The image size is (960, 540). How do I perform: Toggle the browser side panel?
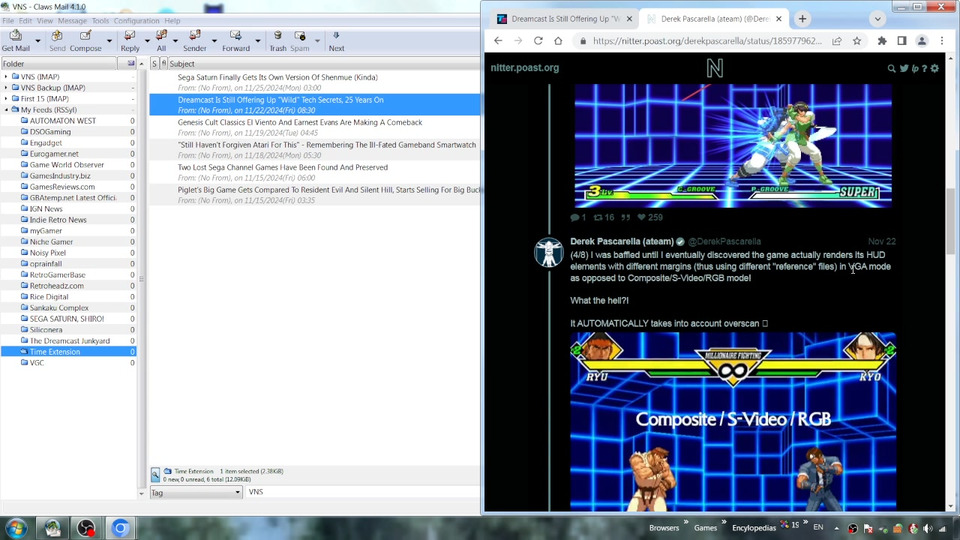902,41
